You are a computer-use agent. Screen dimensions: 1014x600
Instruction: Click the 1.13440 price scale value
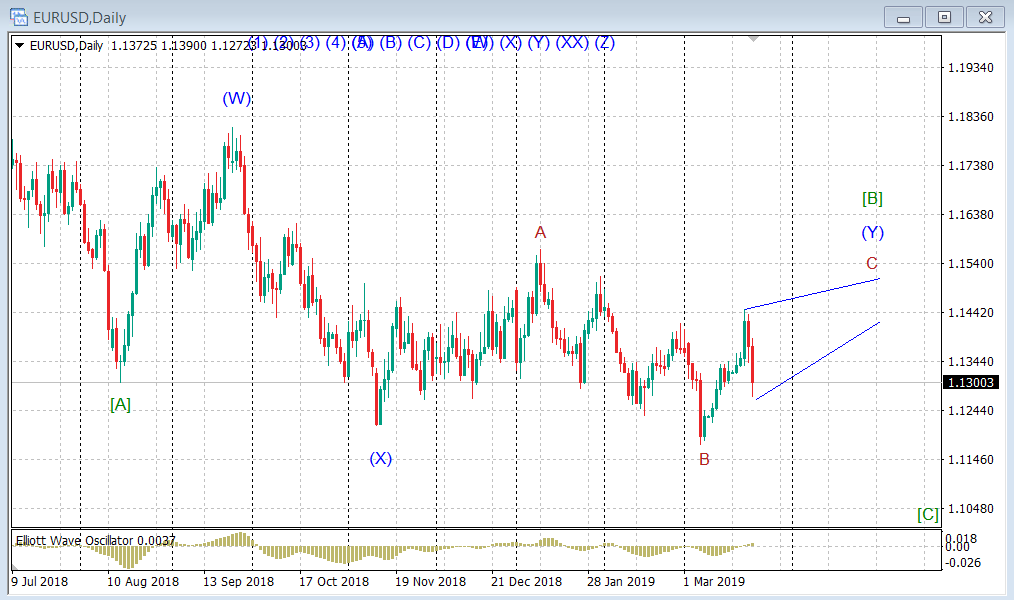pos(970,362)
